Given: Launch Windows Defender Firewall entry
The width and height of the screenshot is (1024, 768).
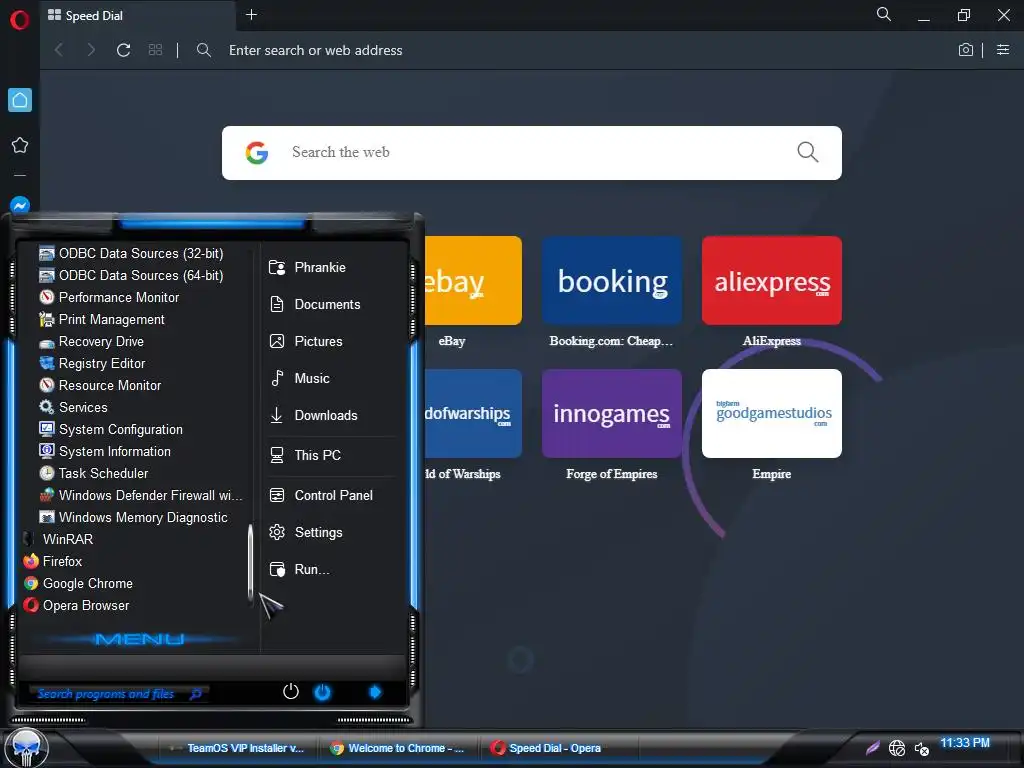Looking at the screenshot, I should pyautogui.click(x=140, y=496).
